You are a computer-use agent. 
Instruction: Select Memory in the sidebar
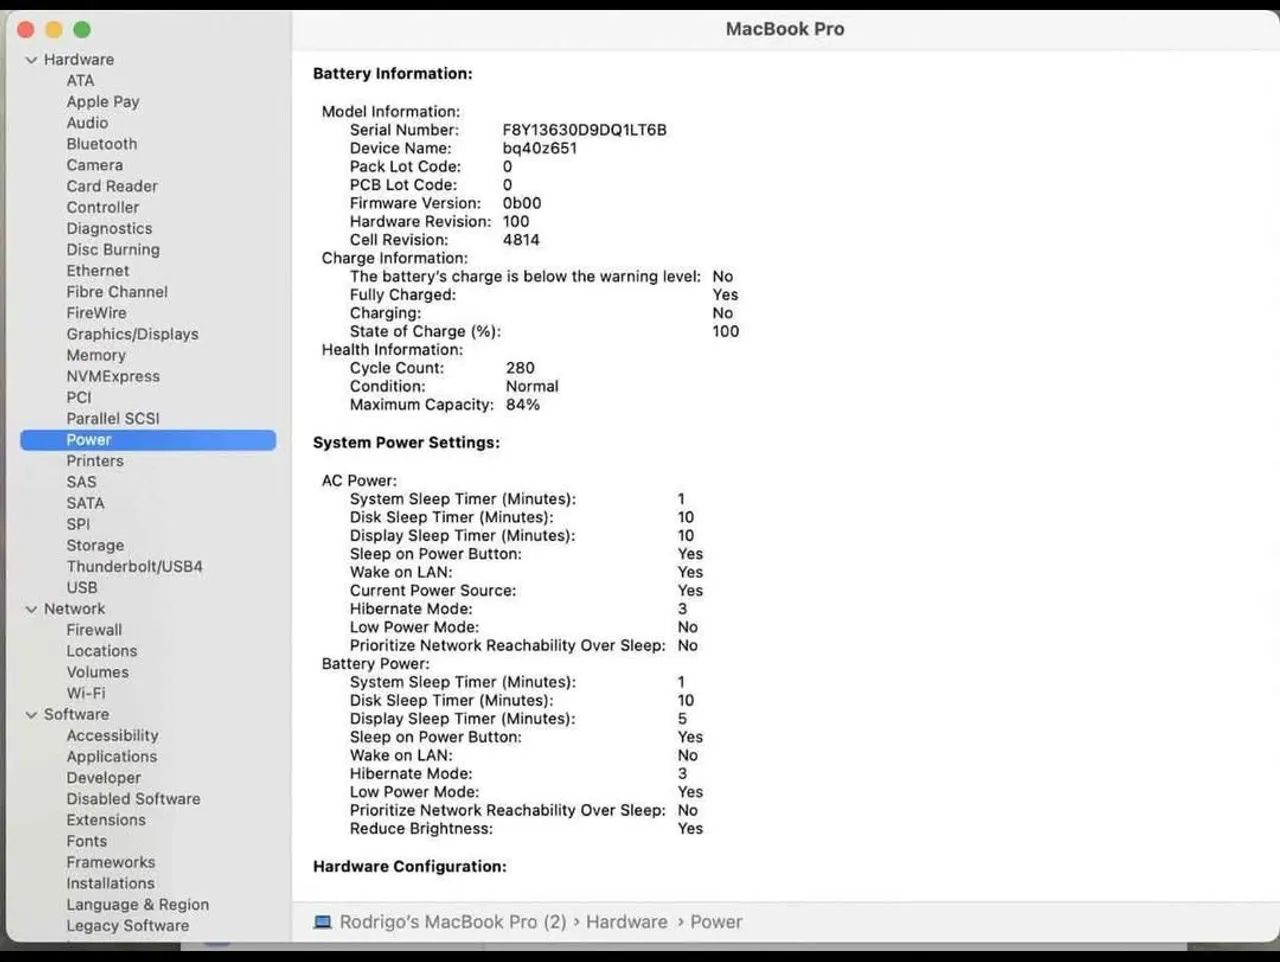coord(96,355)
